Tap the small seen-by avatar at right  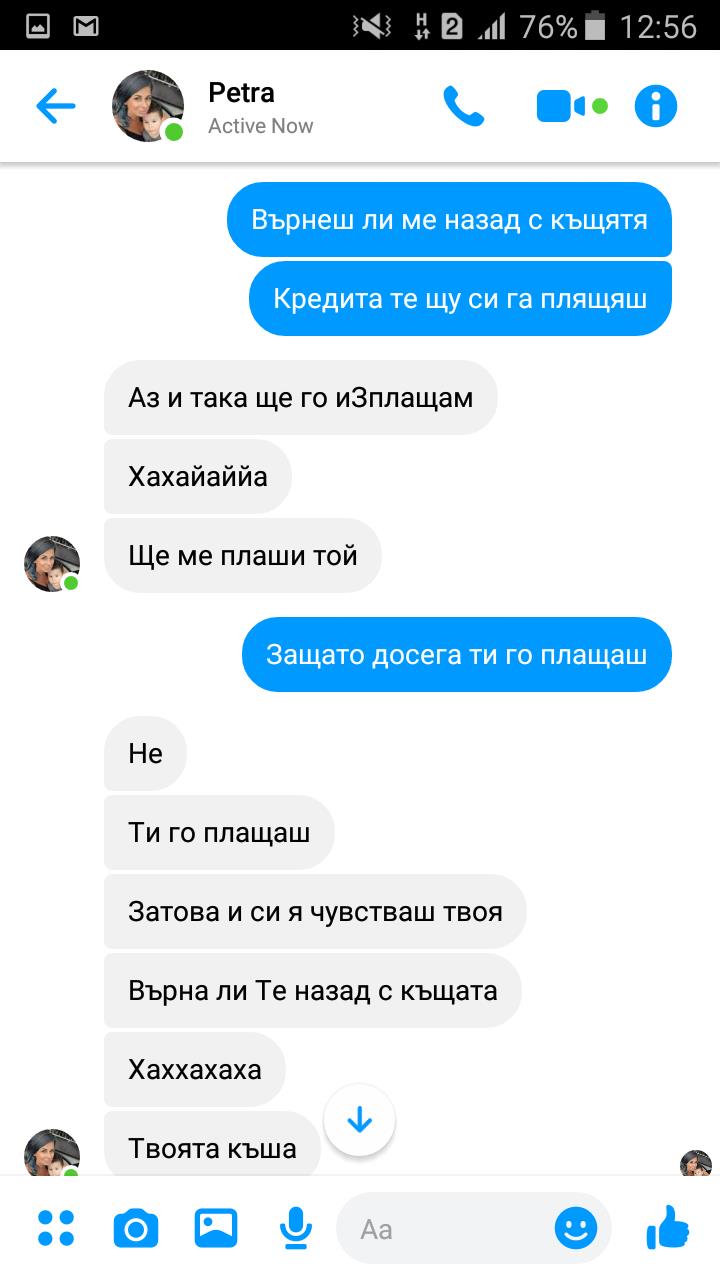696,1163
